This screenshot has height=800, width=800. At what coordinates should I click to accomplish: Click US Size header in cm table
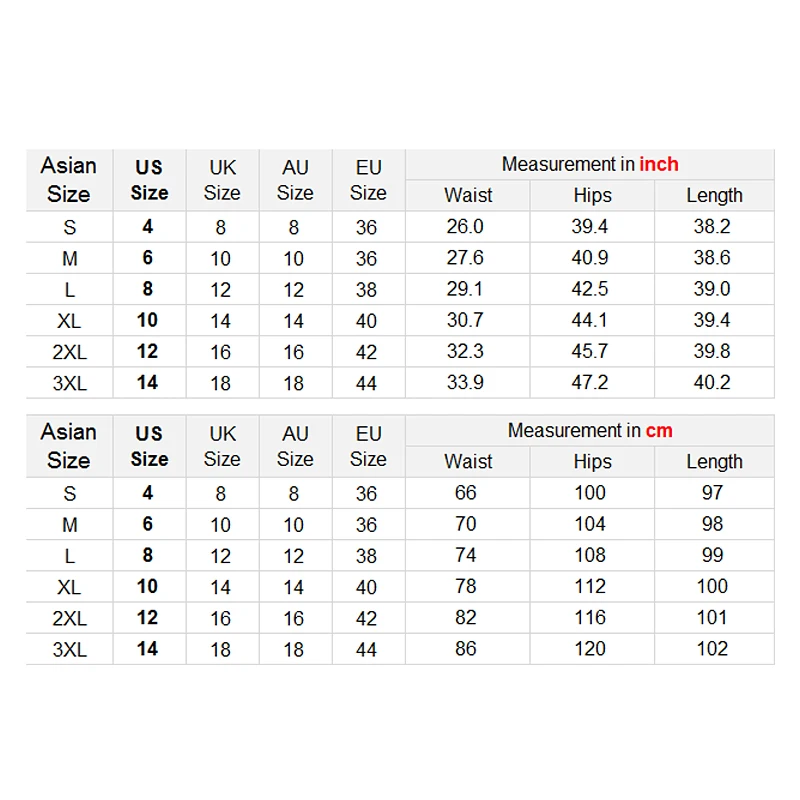pyautogui.click(x=149, y=446)
